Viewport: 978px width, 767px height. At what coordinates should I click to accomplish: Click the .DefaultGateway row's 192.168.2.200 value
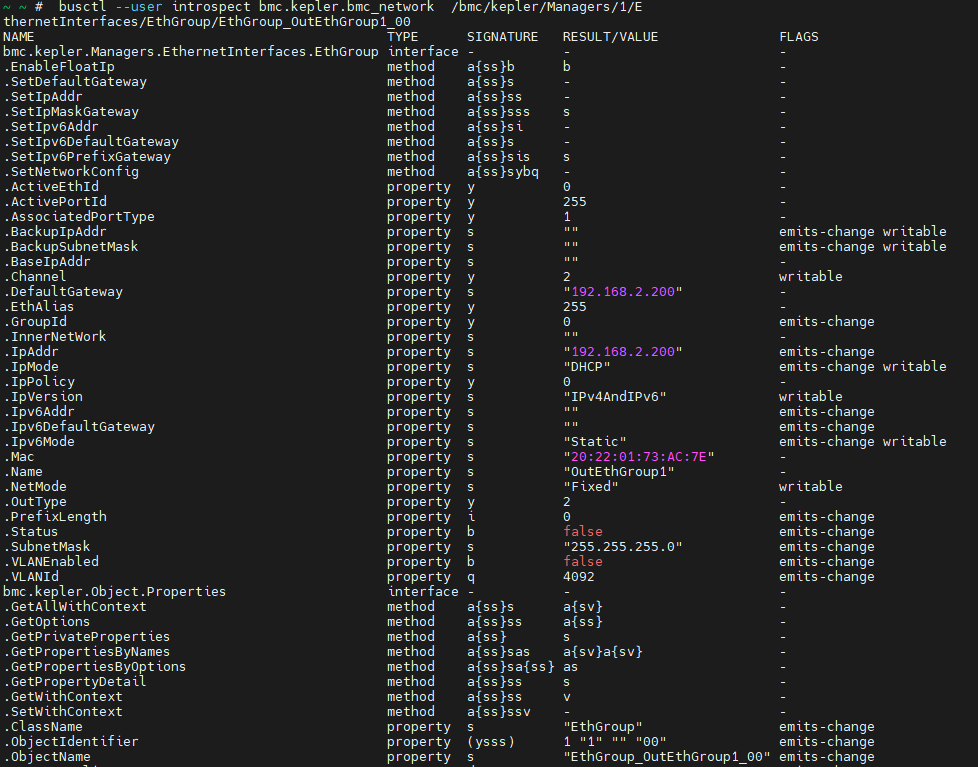point(622,292)
